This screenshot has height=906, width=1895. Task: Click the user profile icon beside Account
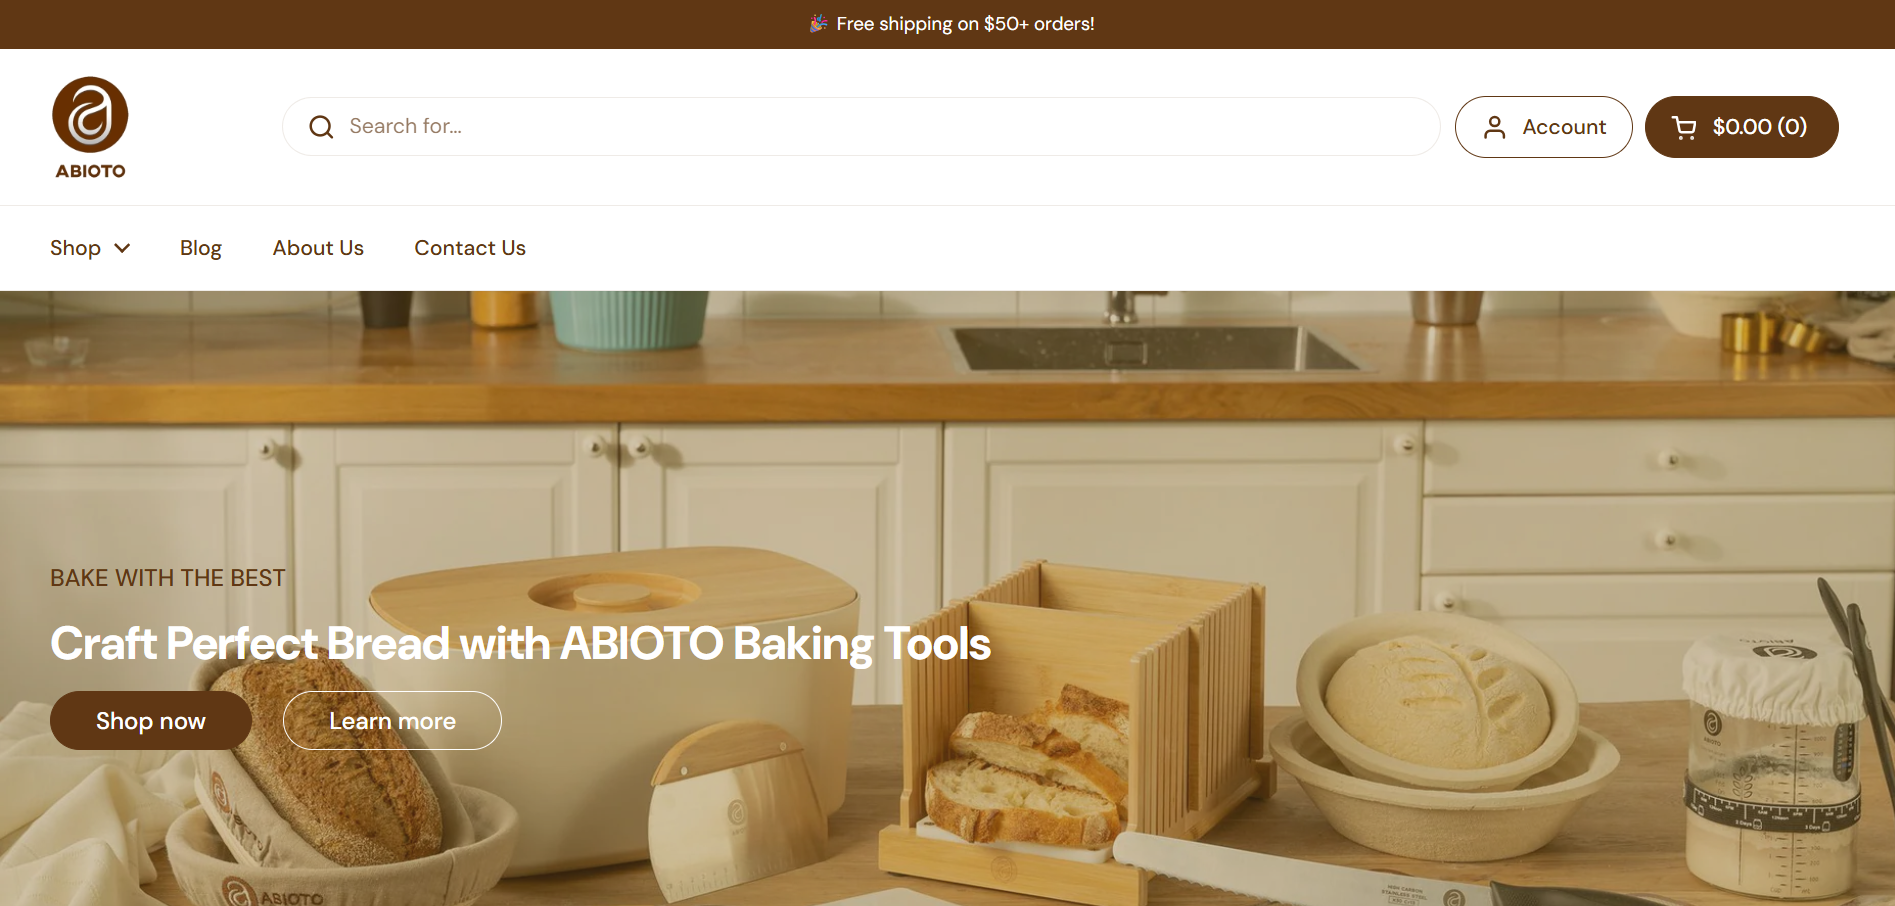[x=1494, y=127]
